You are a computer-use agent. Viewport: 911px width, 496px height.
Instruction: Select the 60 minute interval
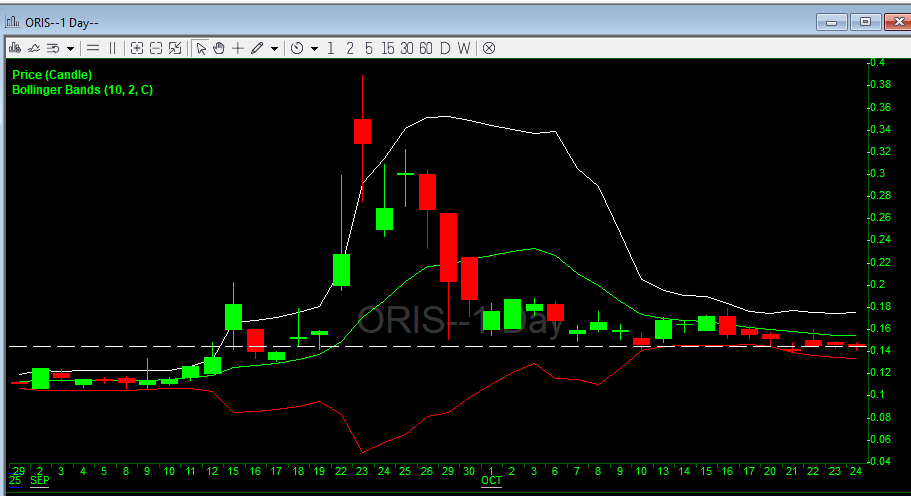tap(425, 47)
